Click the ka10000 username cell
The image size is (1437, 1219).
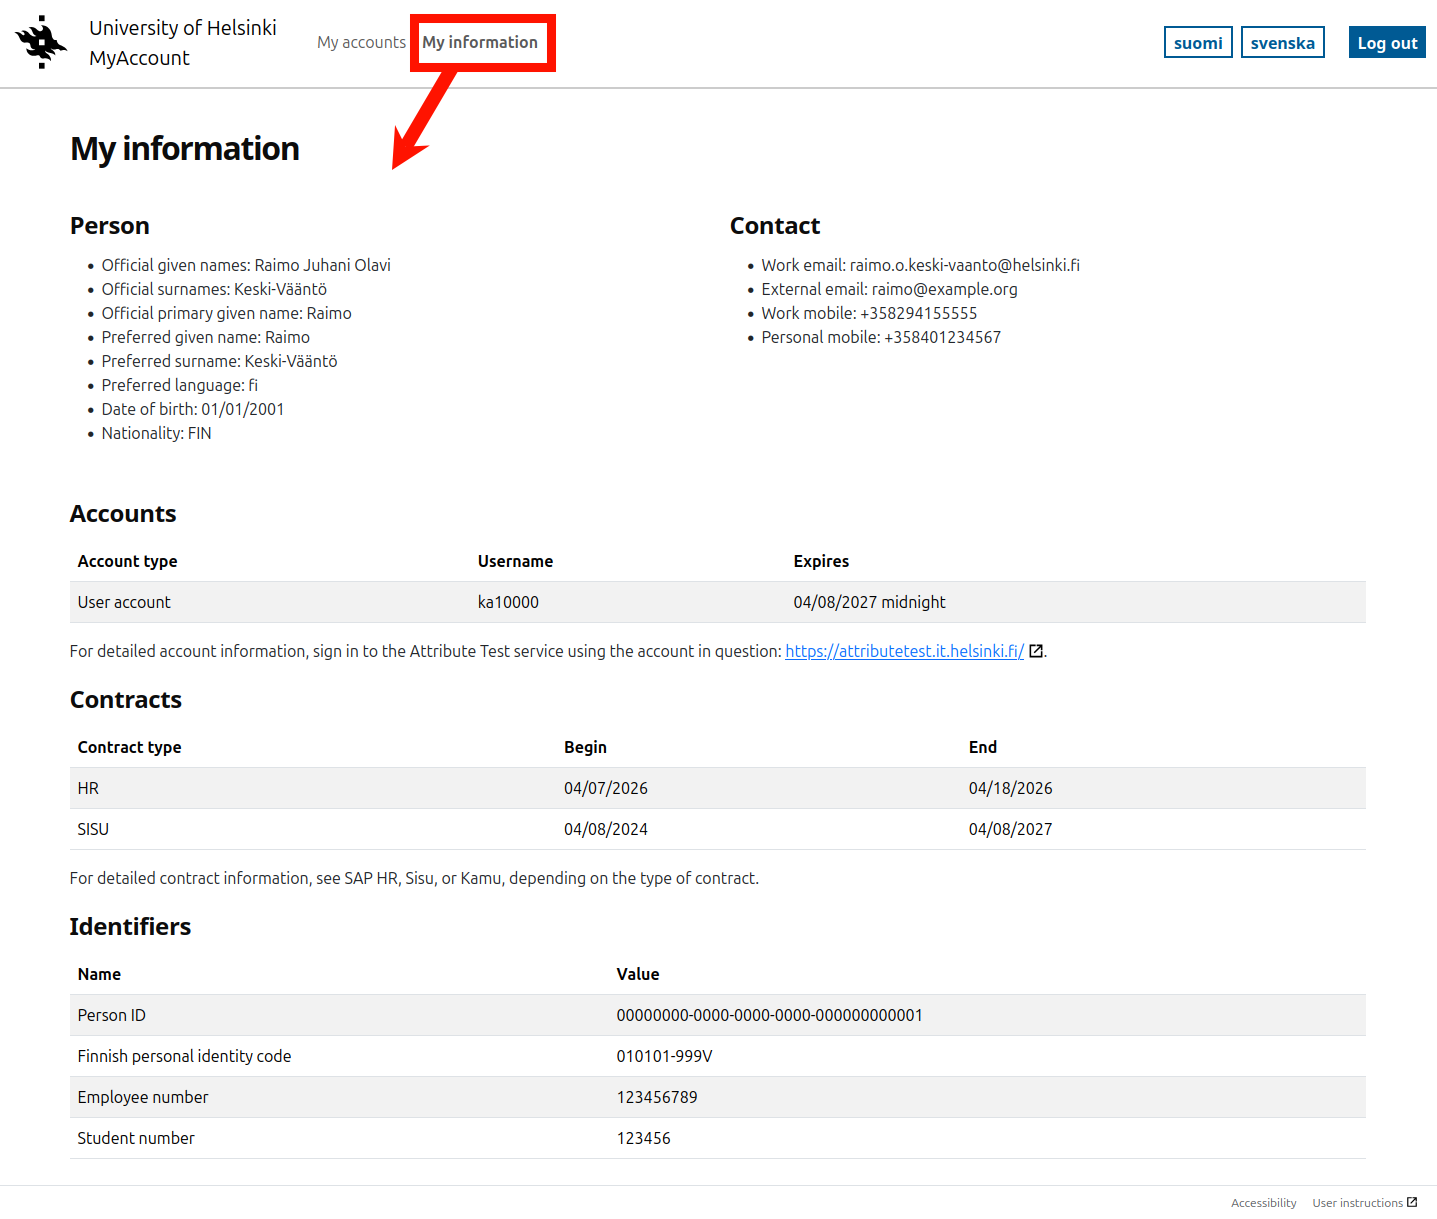(508, 602)
